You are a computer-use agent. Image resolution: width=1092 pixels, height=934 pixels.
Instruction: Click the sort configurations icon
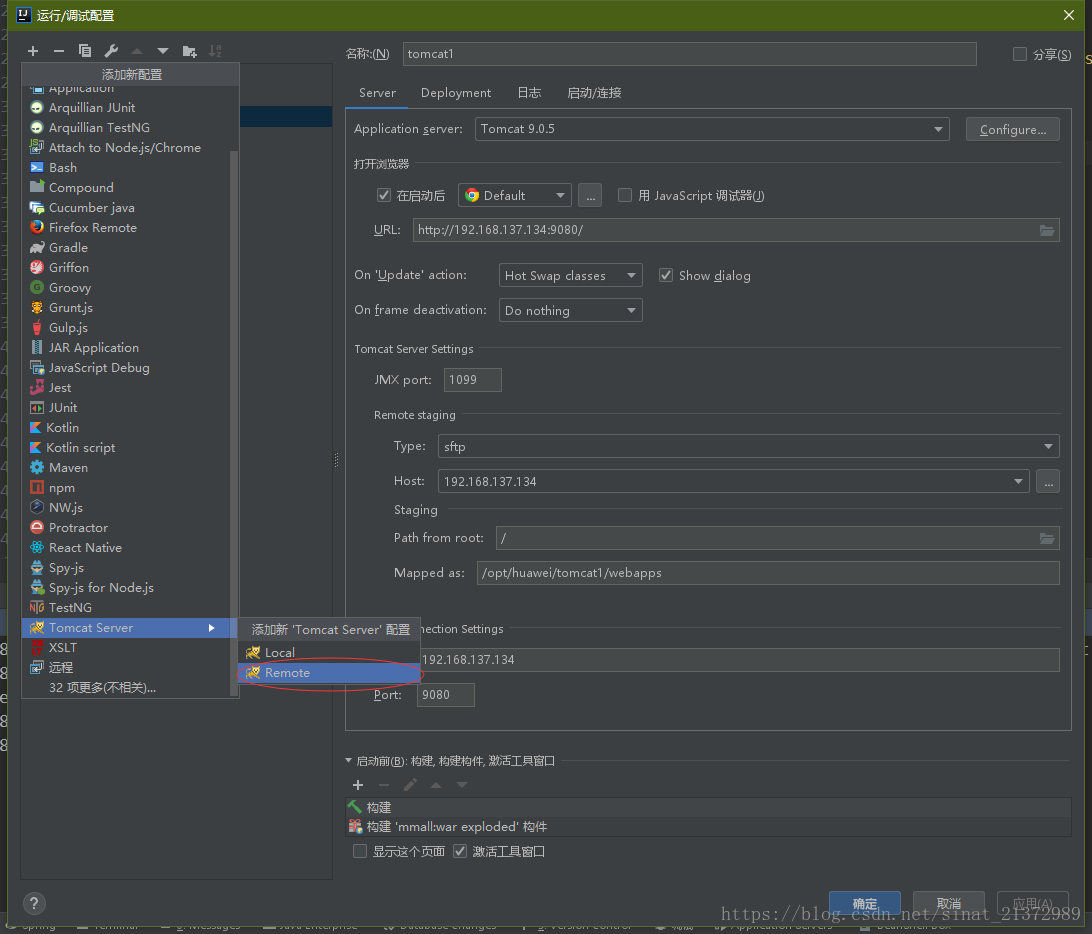coord(215,51)
